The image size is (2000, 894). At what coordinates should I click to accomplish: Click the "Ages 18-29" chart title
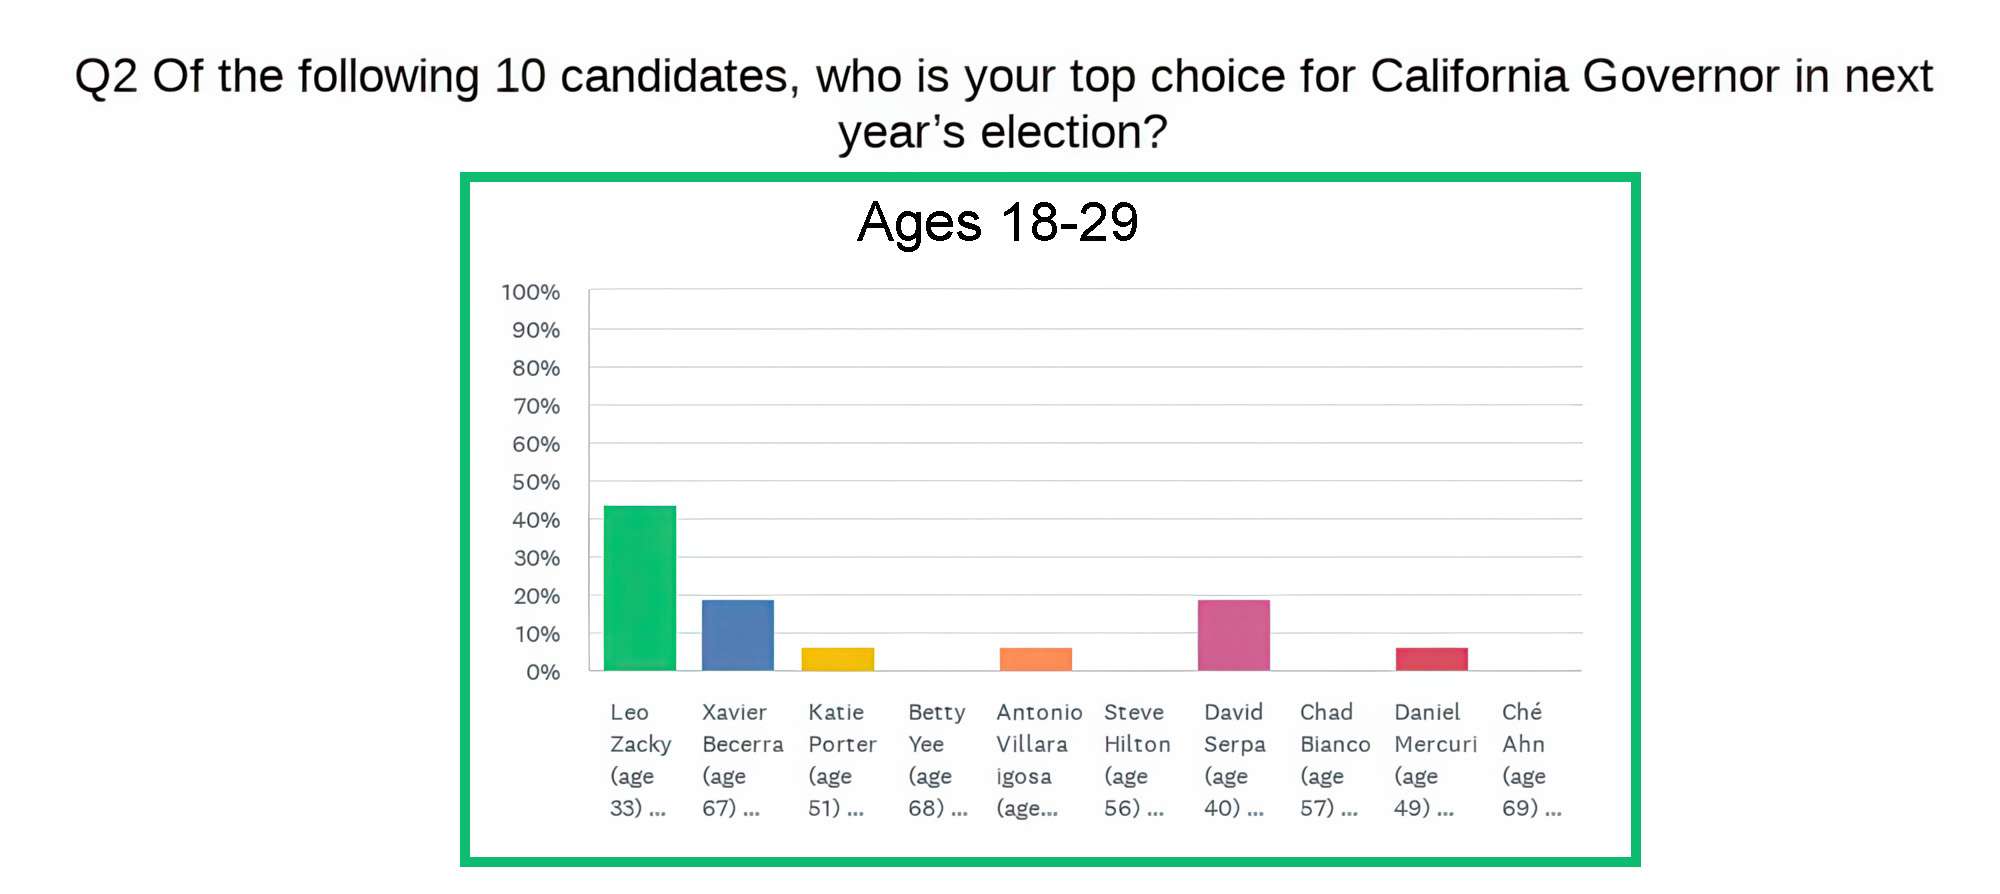(998, 222)
